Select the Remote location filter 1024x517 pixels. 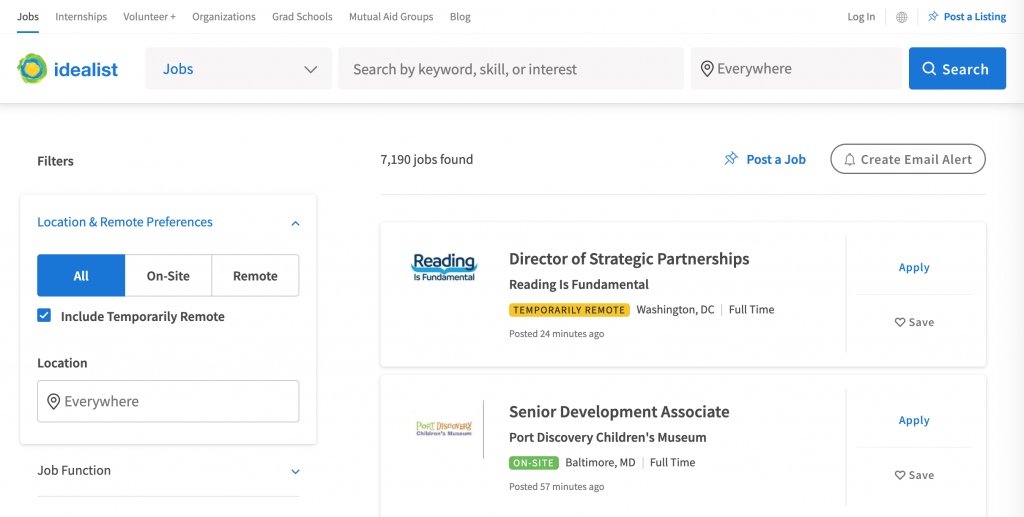point(255,275)
